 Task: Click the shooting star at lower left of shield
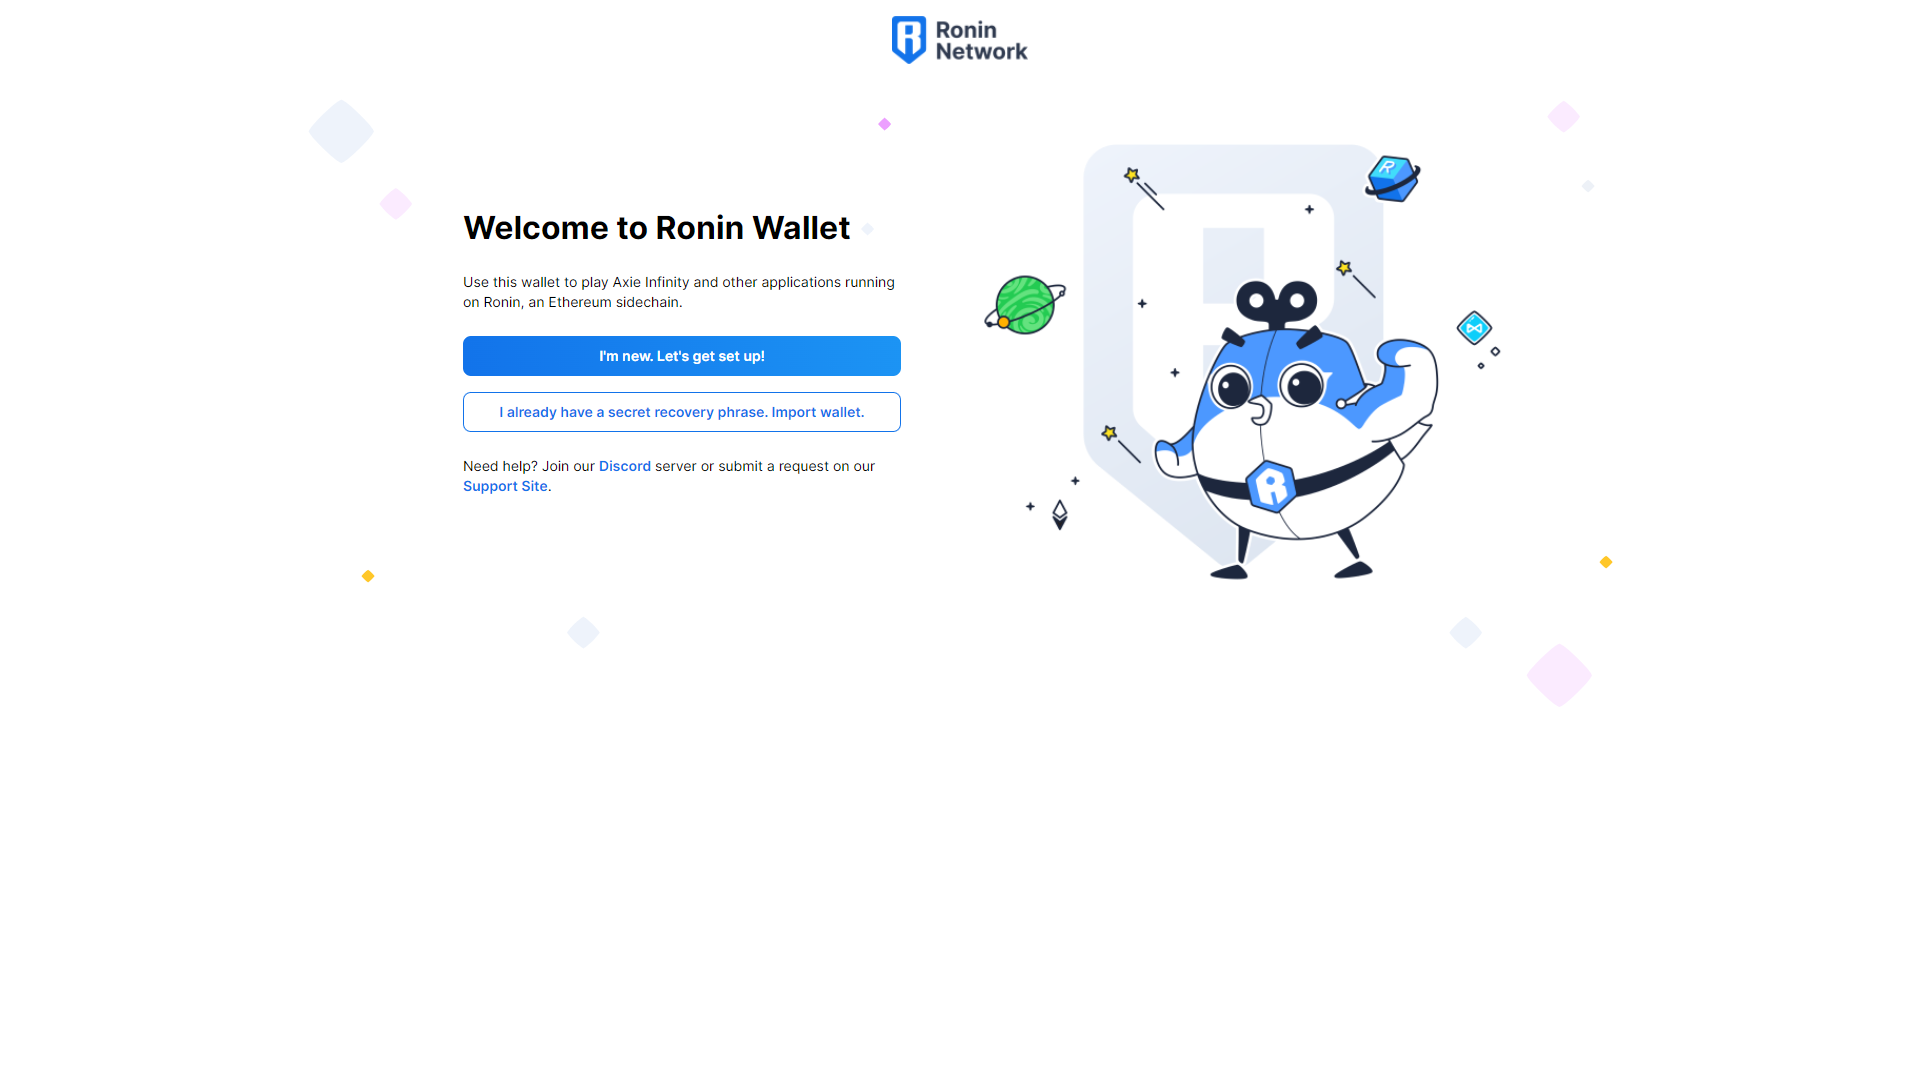1120,444
